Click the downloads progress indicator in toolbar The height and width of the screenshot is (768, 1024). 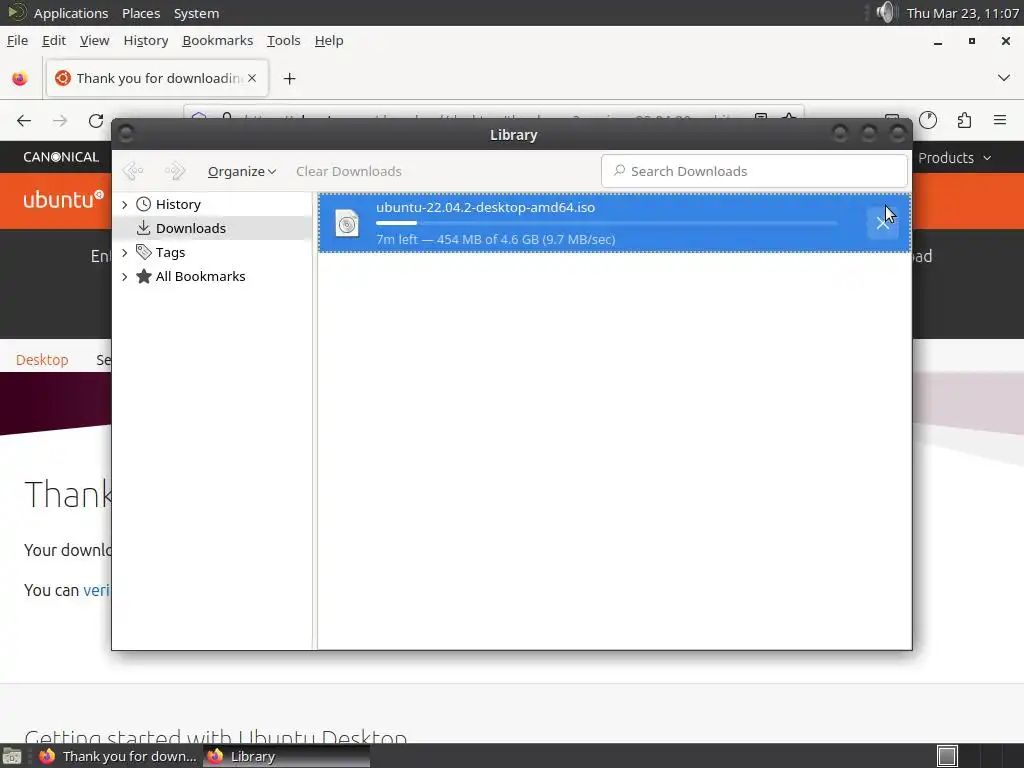point(928,120)
